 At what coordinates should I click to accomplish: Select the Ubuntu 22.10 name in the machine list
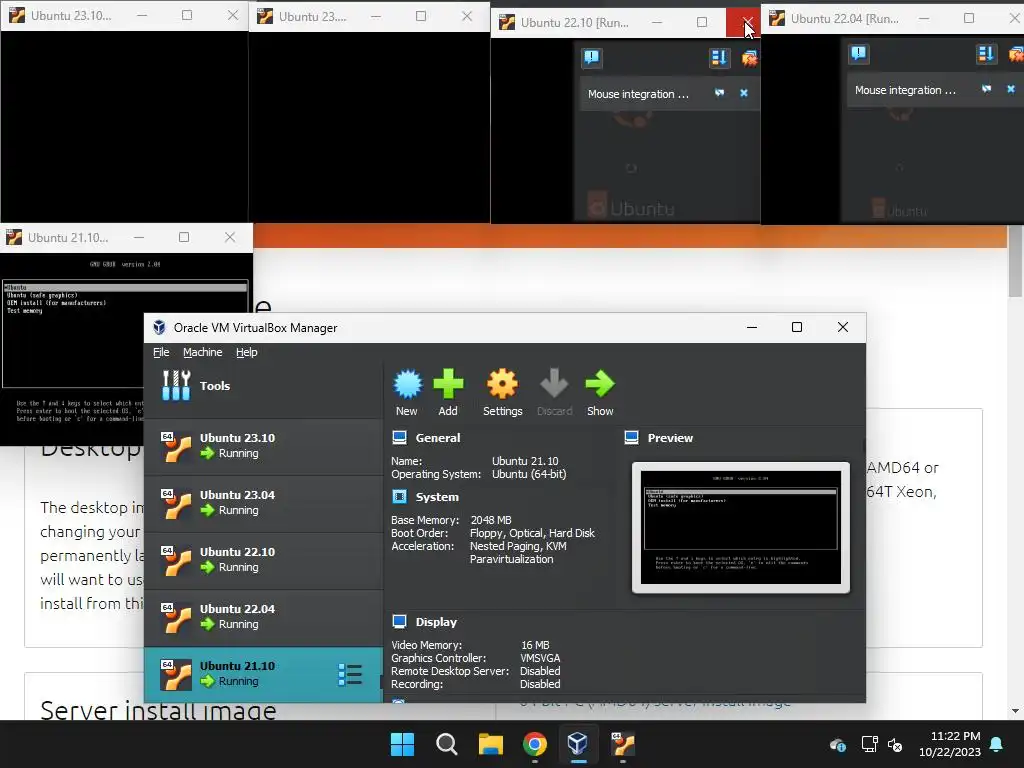point(237,552)
